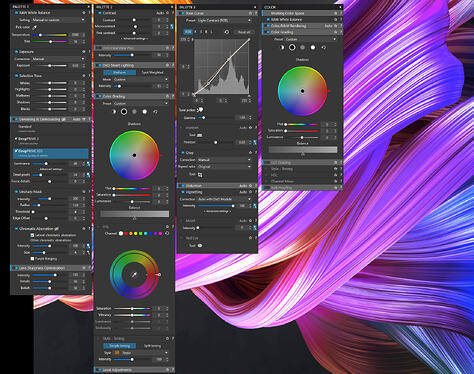Image resolution: width=474 pixels, height=374 pixels.
Task: Reset Color Grading wheel in the Color panel
Action: [323, 47]
